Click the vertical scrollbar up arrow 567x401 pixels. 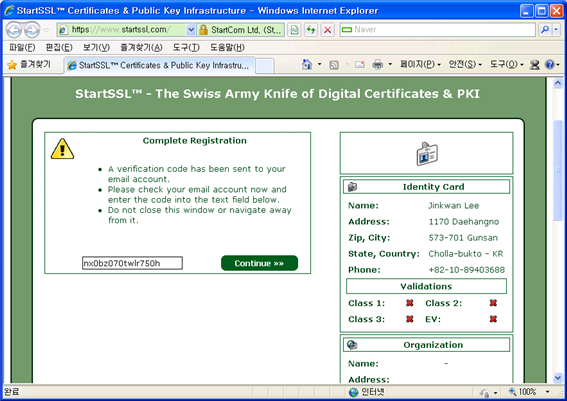[x=558, y=83]
